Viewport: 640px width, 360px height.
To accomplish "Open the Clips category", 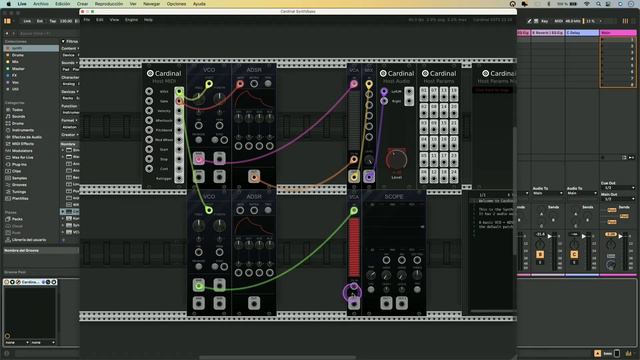I will point(16,171).
